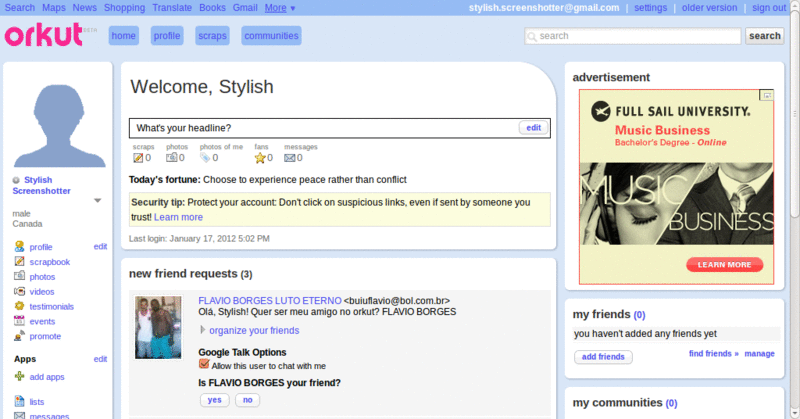Open the scrapbook link in sidebar

(49, 262)
